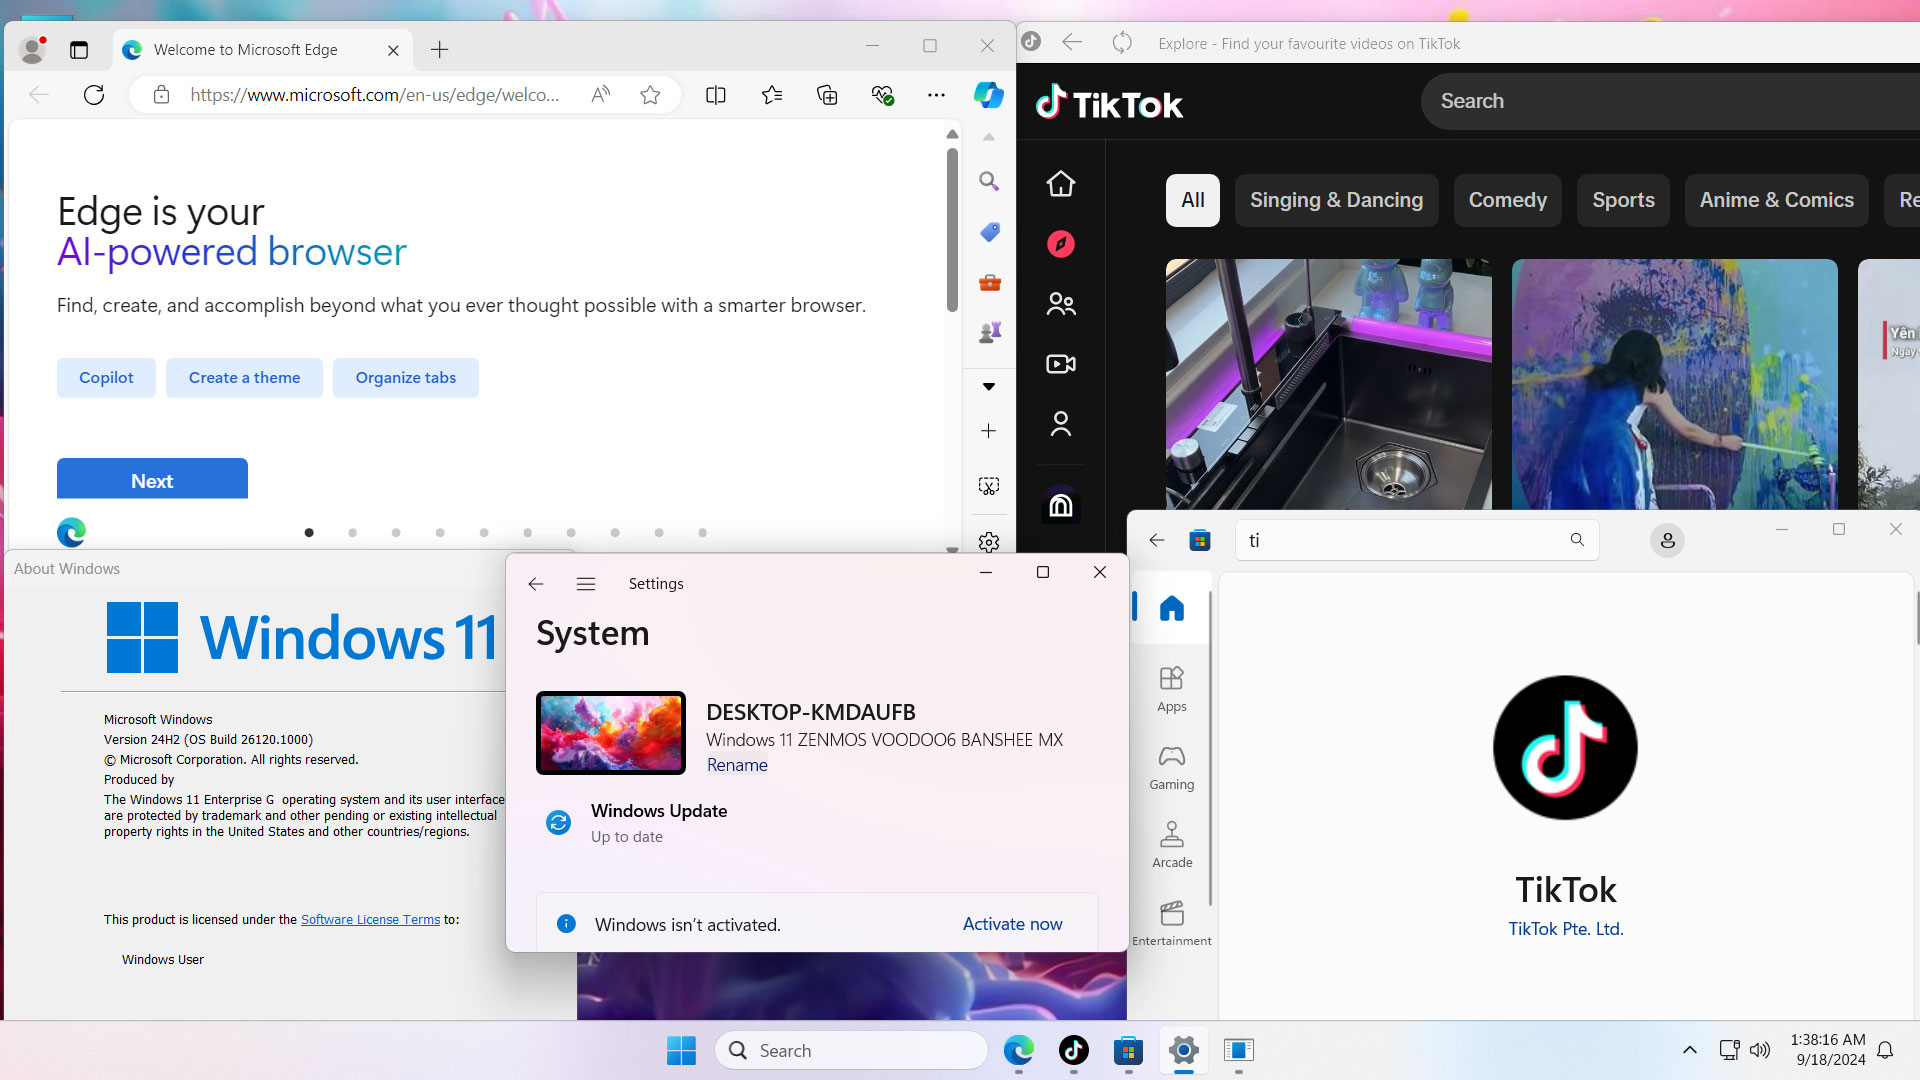Image resolution: width=1920 pixels, height=1080 pixels.
Task: Show hidden system tray icons chevron
Action: point(1689,1050)
